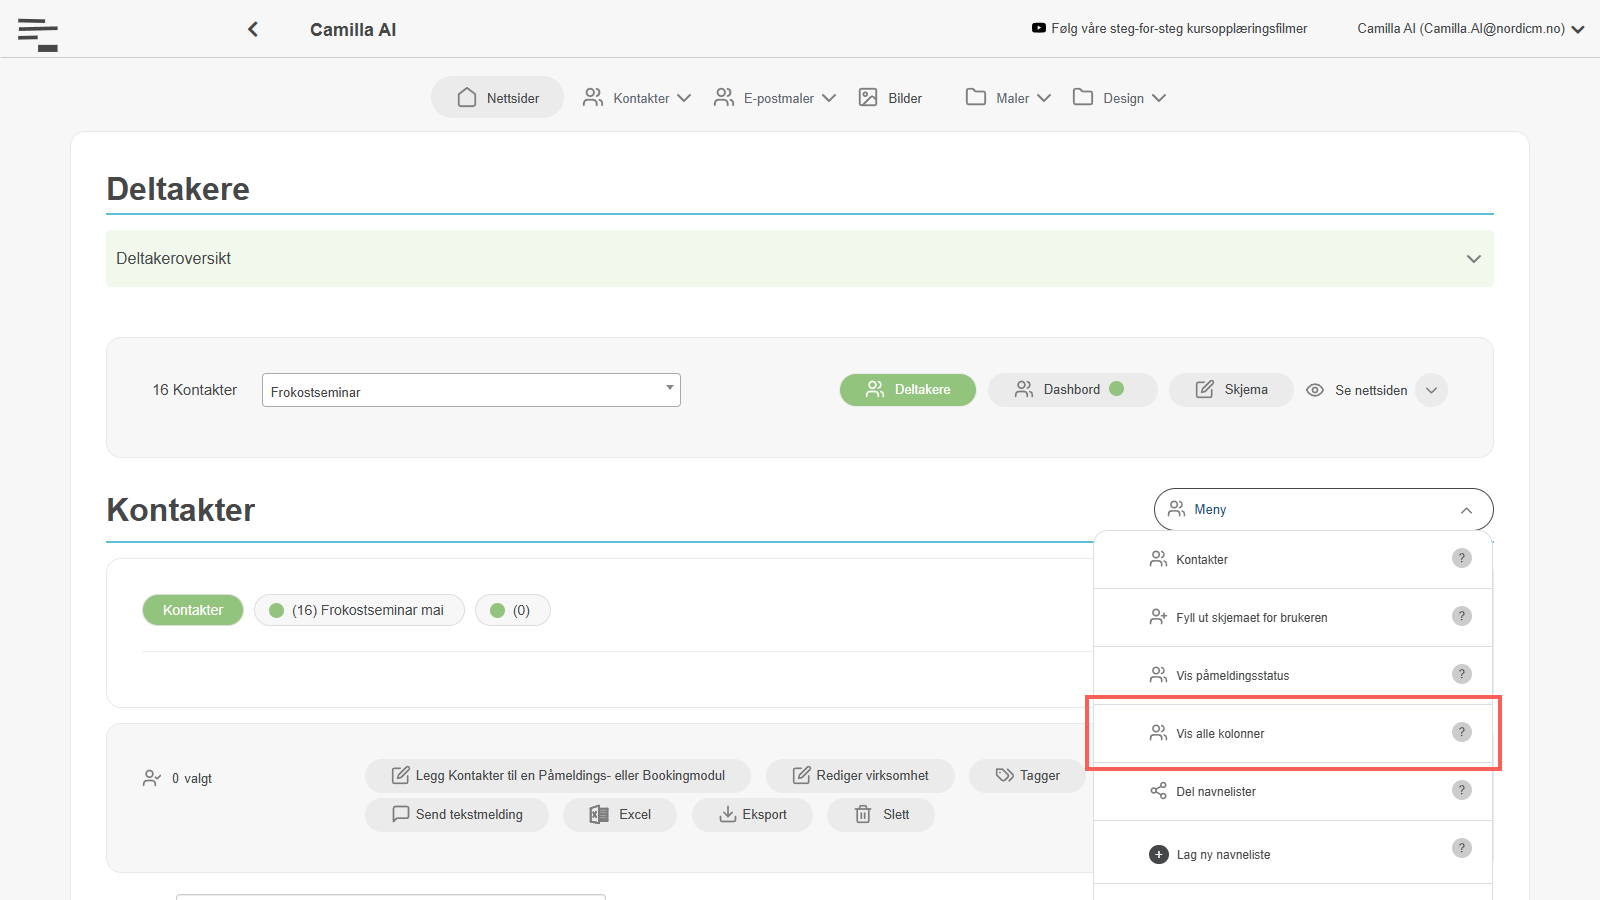
Task: Click the share icon on Del navnelister
Action: [1158, 791]
